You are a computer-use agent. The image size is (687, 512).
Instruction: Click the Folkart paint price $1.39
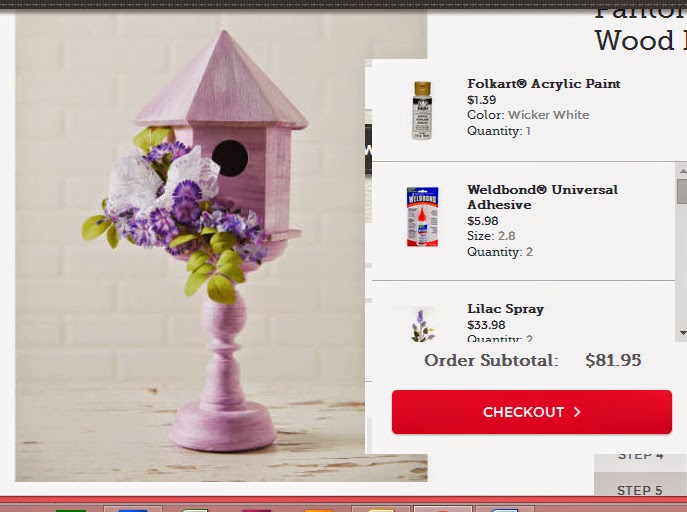pyautogui.click(x=482, y=99)
